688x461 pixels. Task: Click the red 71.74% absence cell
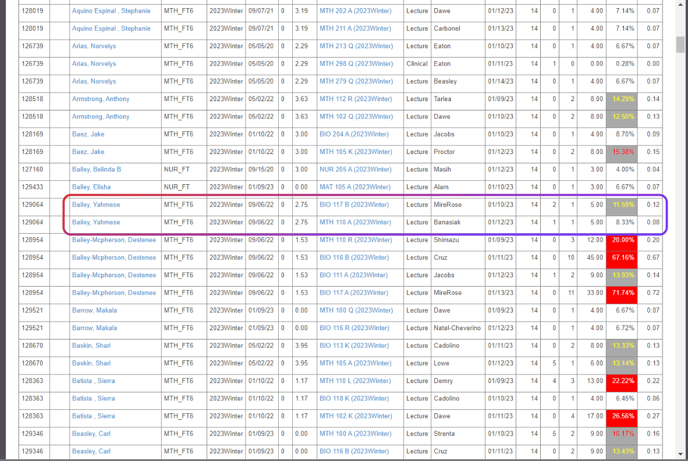[x=622, y=293]
